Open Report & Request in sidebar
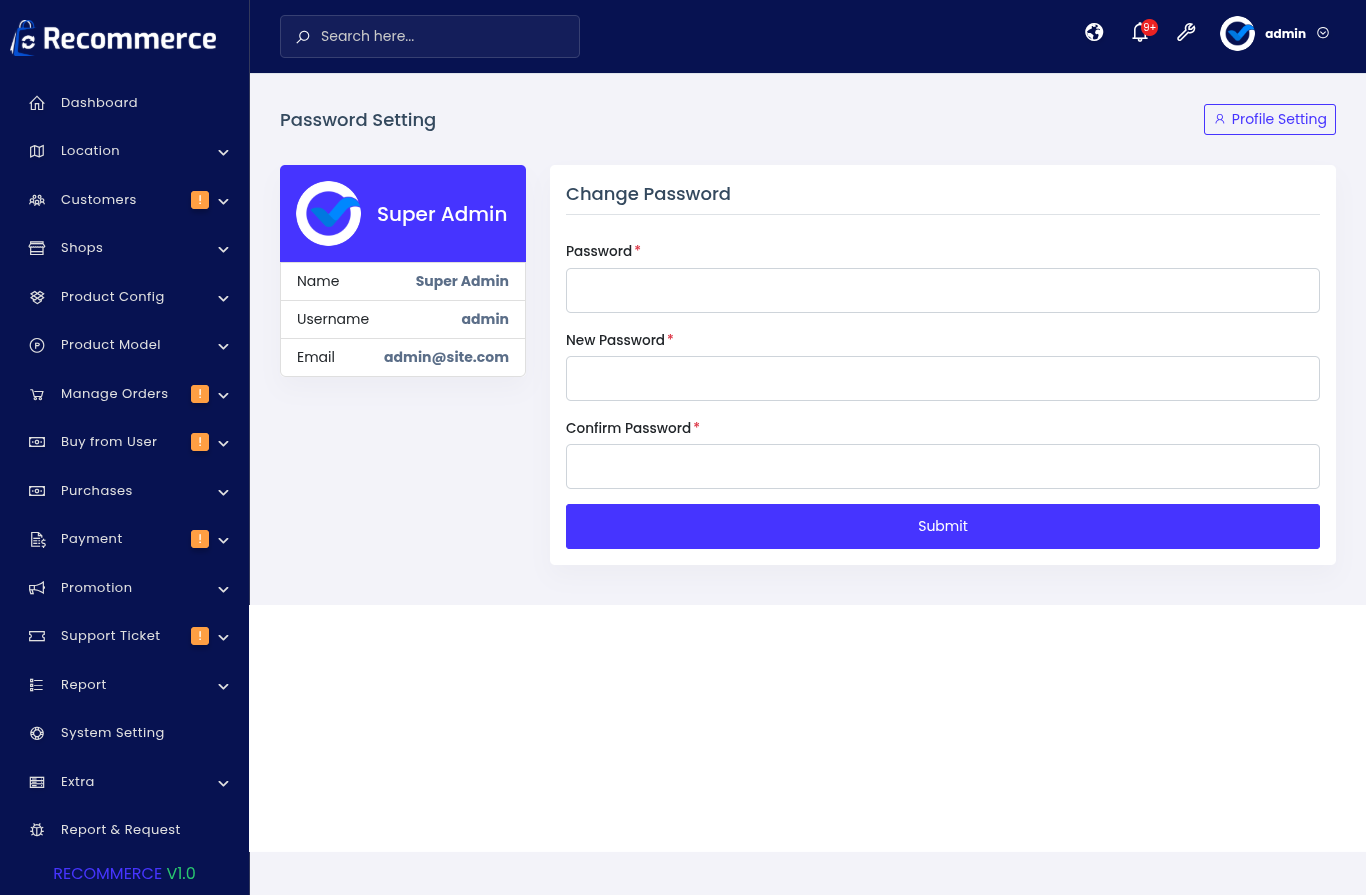 pos(124,830)
